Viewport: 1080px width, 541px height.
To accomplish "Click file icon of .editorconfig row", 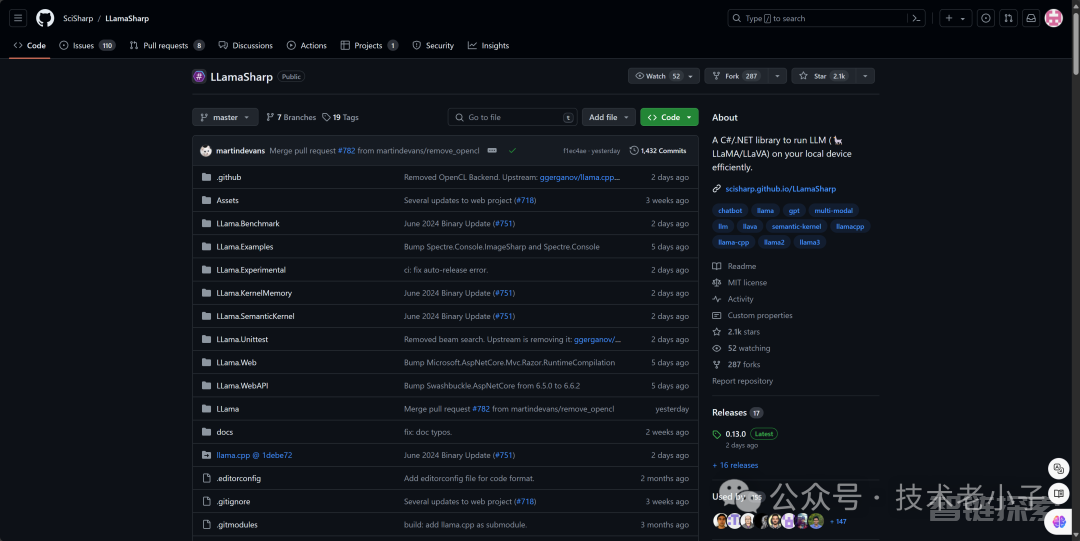I will [x=206, y=478].
